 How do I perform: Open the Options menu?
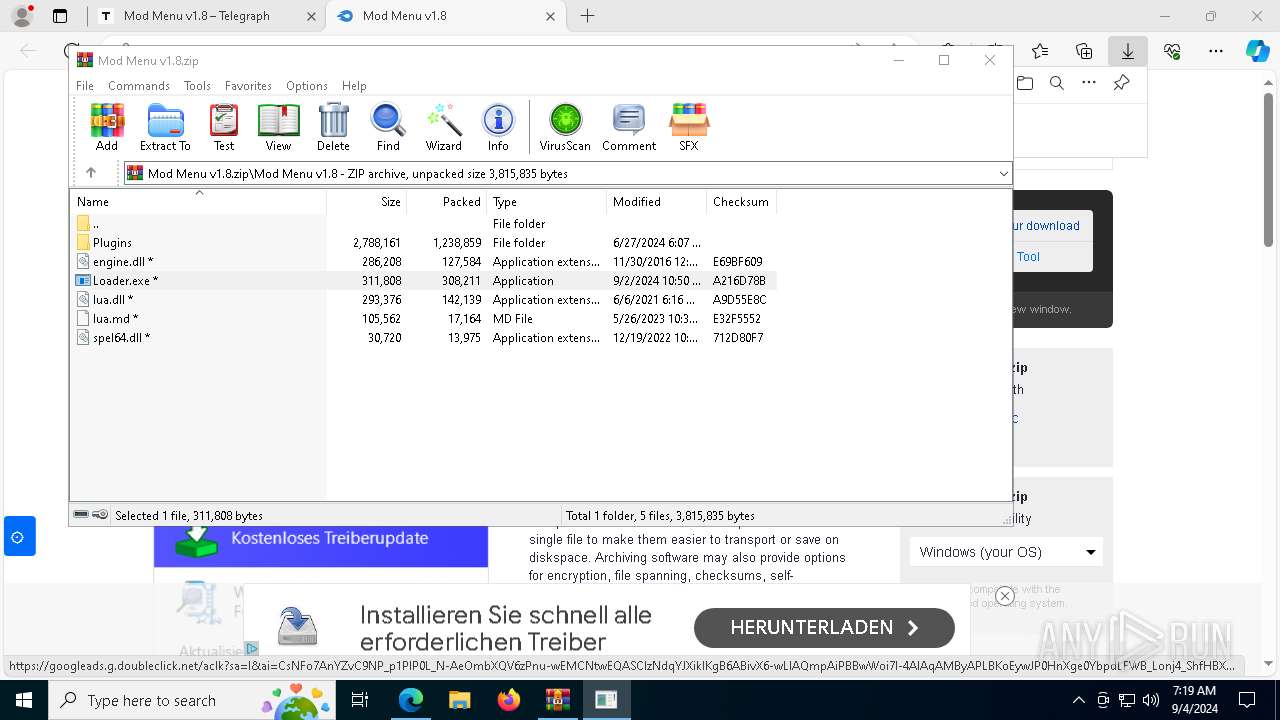click(x=307, y=86)
